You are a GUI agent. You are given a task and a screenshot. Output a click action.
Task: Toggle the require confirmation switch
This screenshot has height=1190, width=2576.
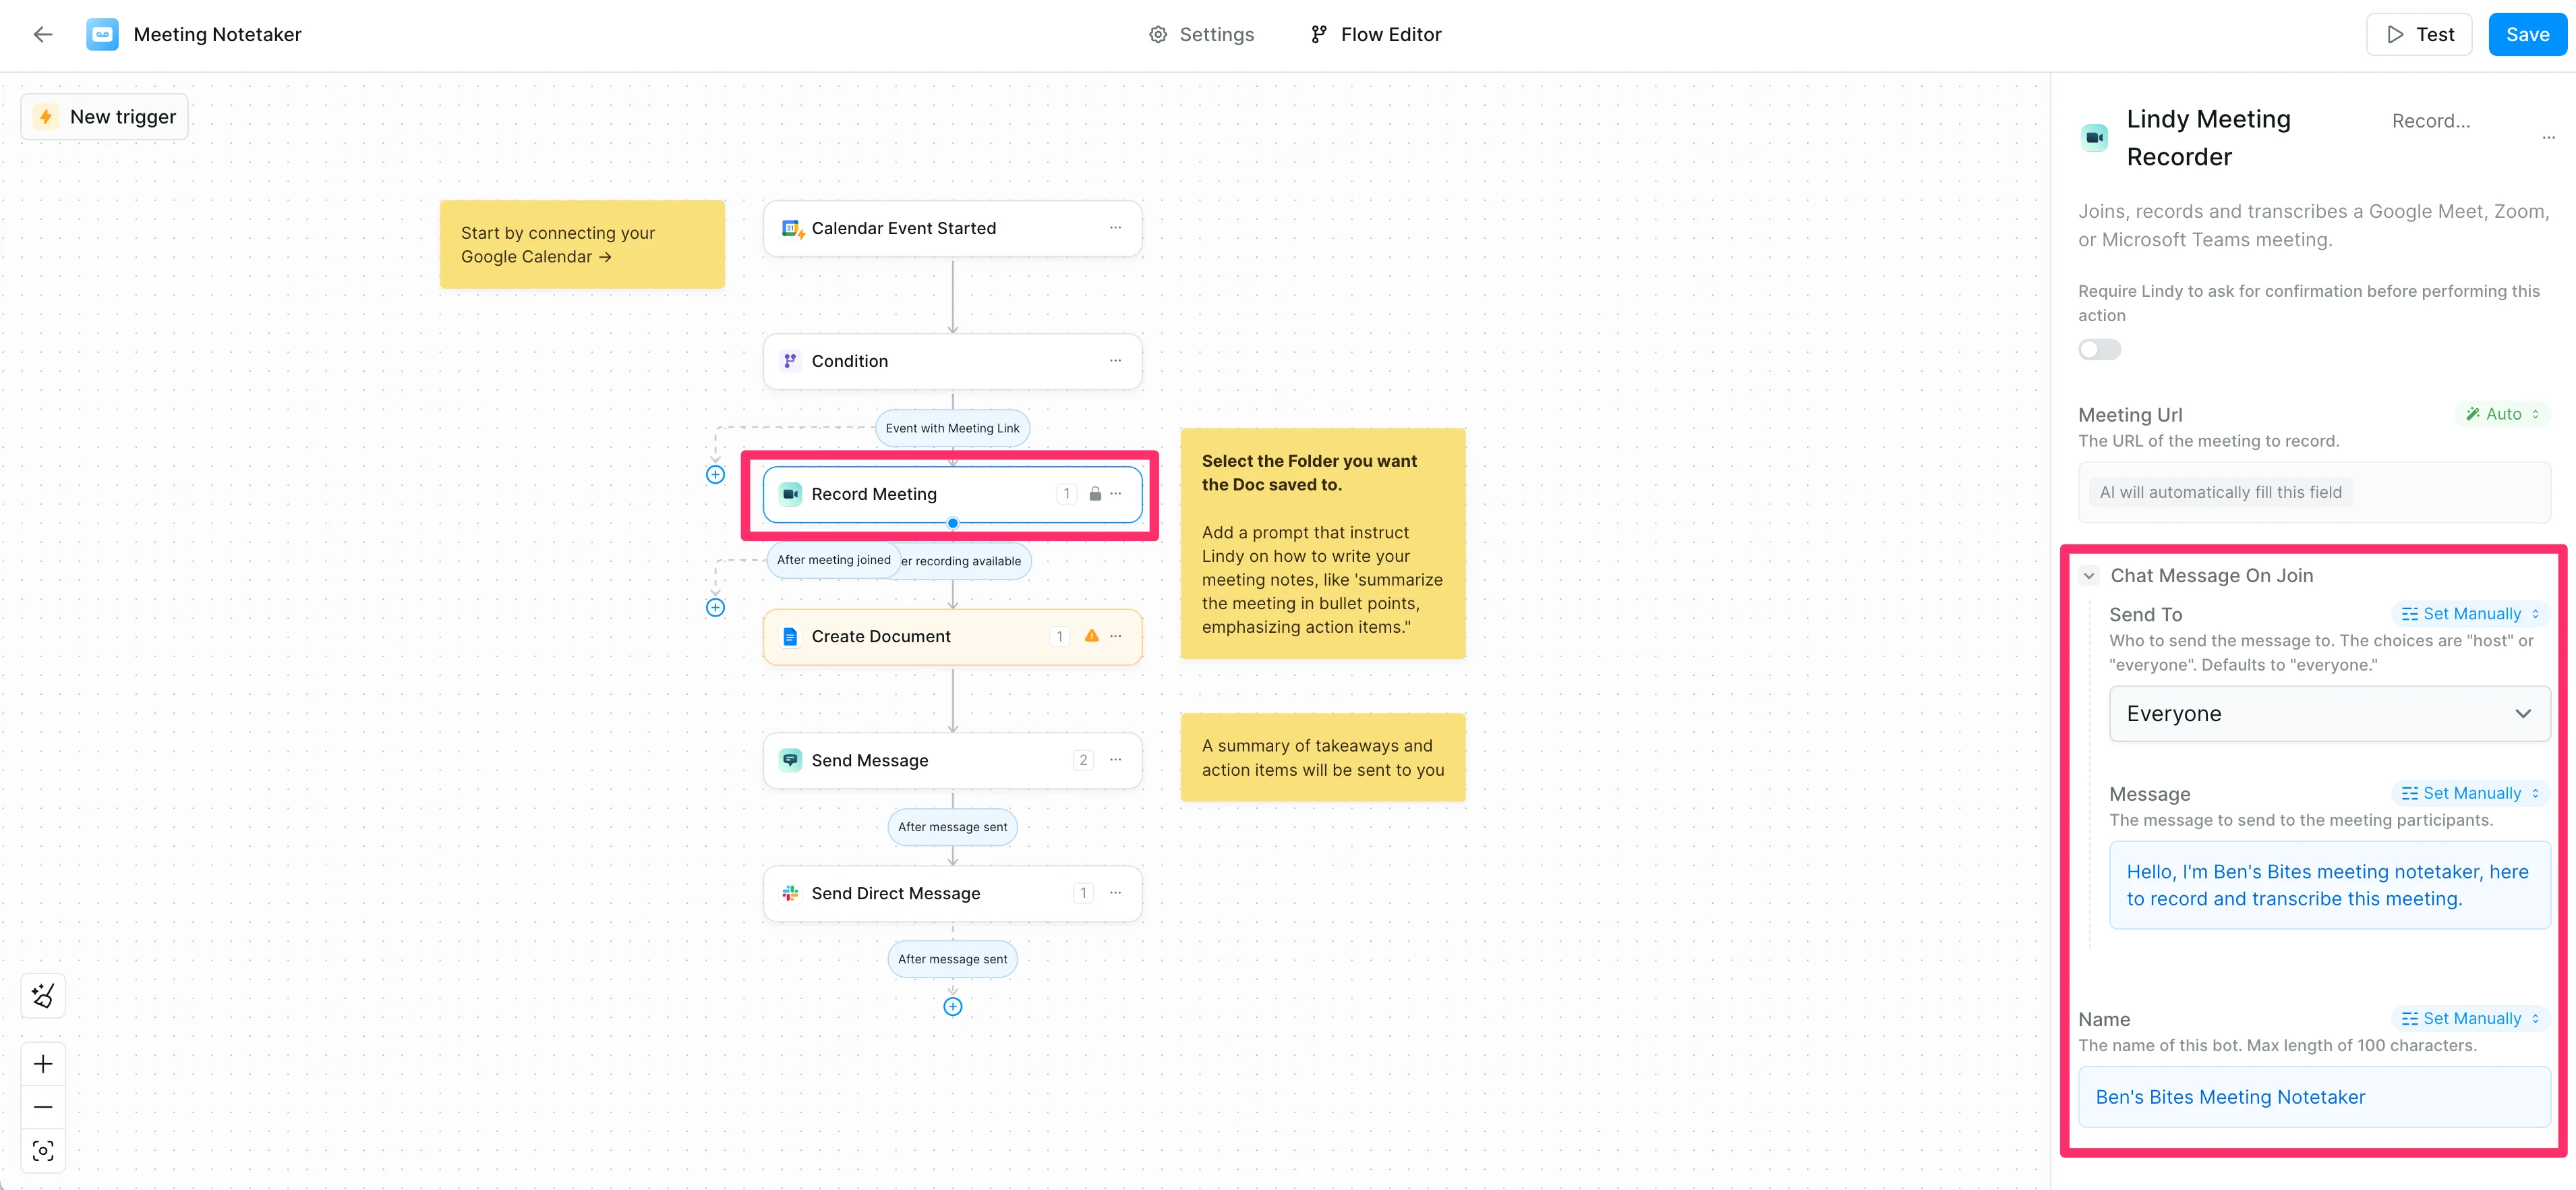(2099, 350)
